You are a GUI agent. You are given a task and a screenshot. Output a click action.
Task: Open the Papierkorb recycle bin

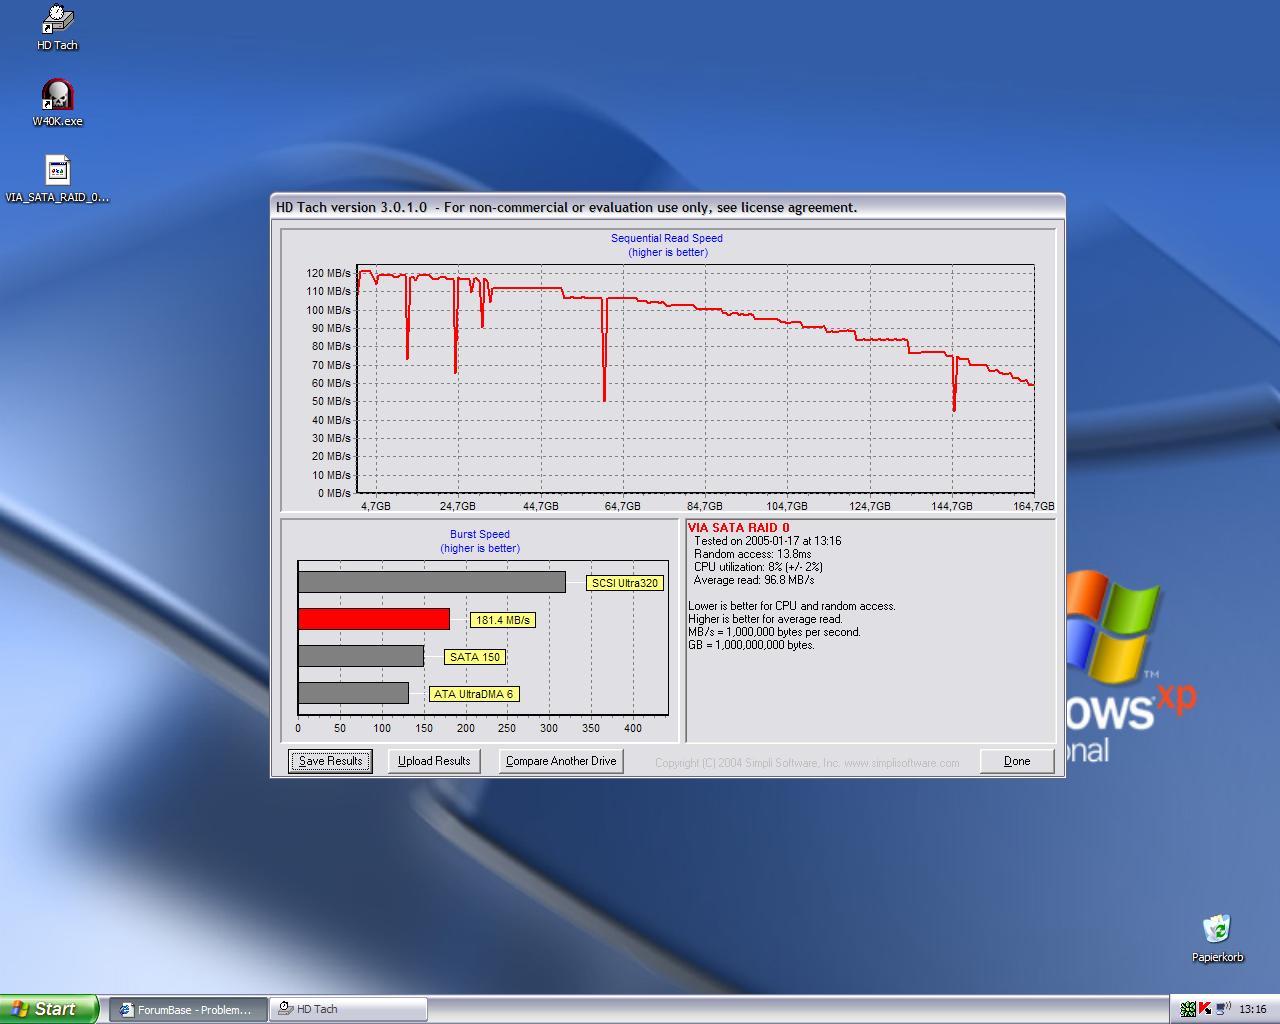[1217, 938]
